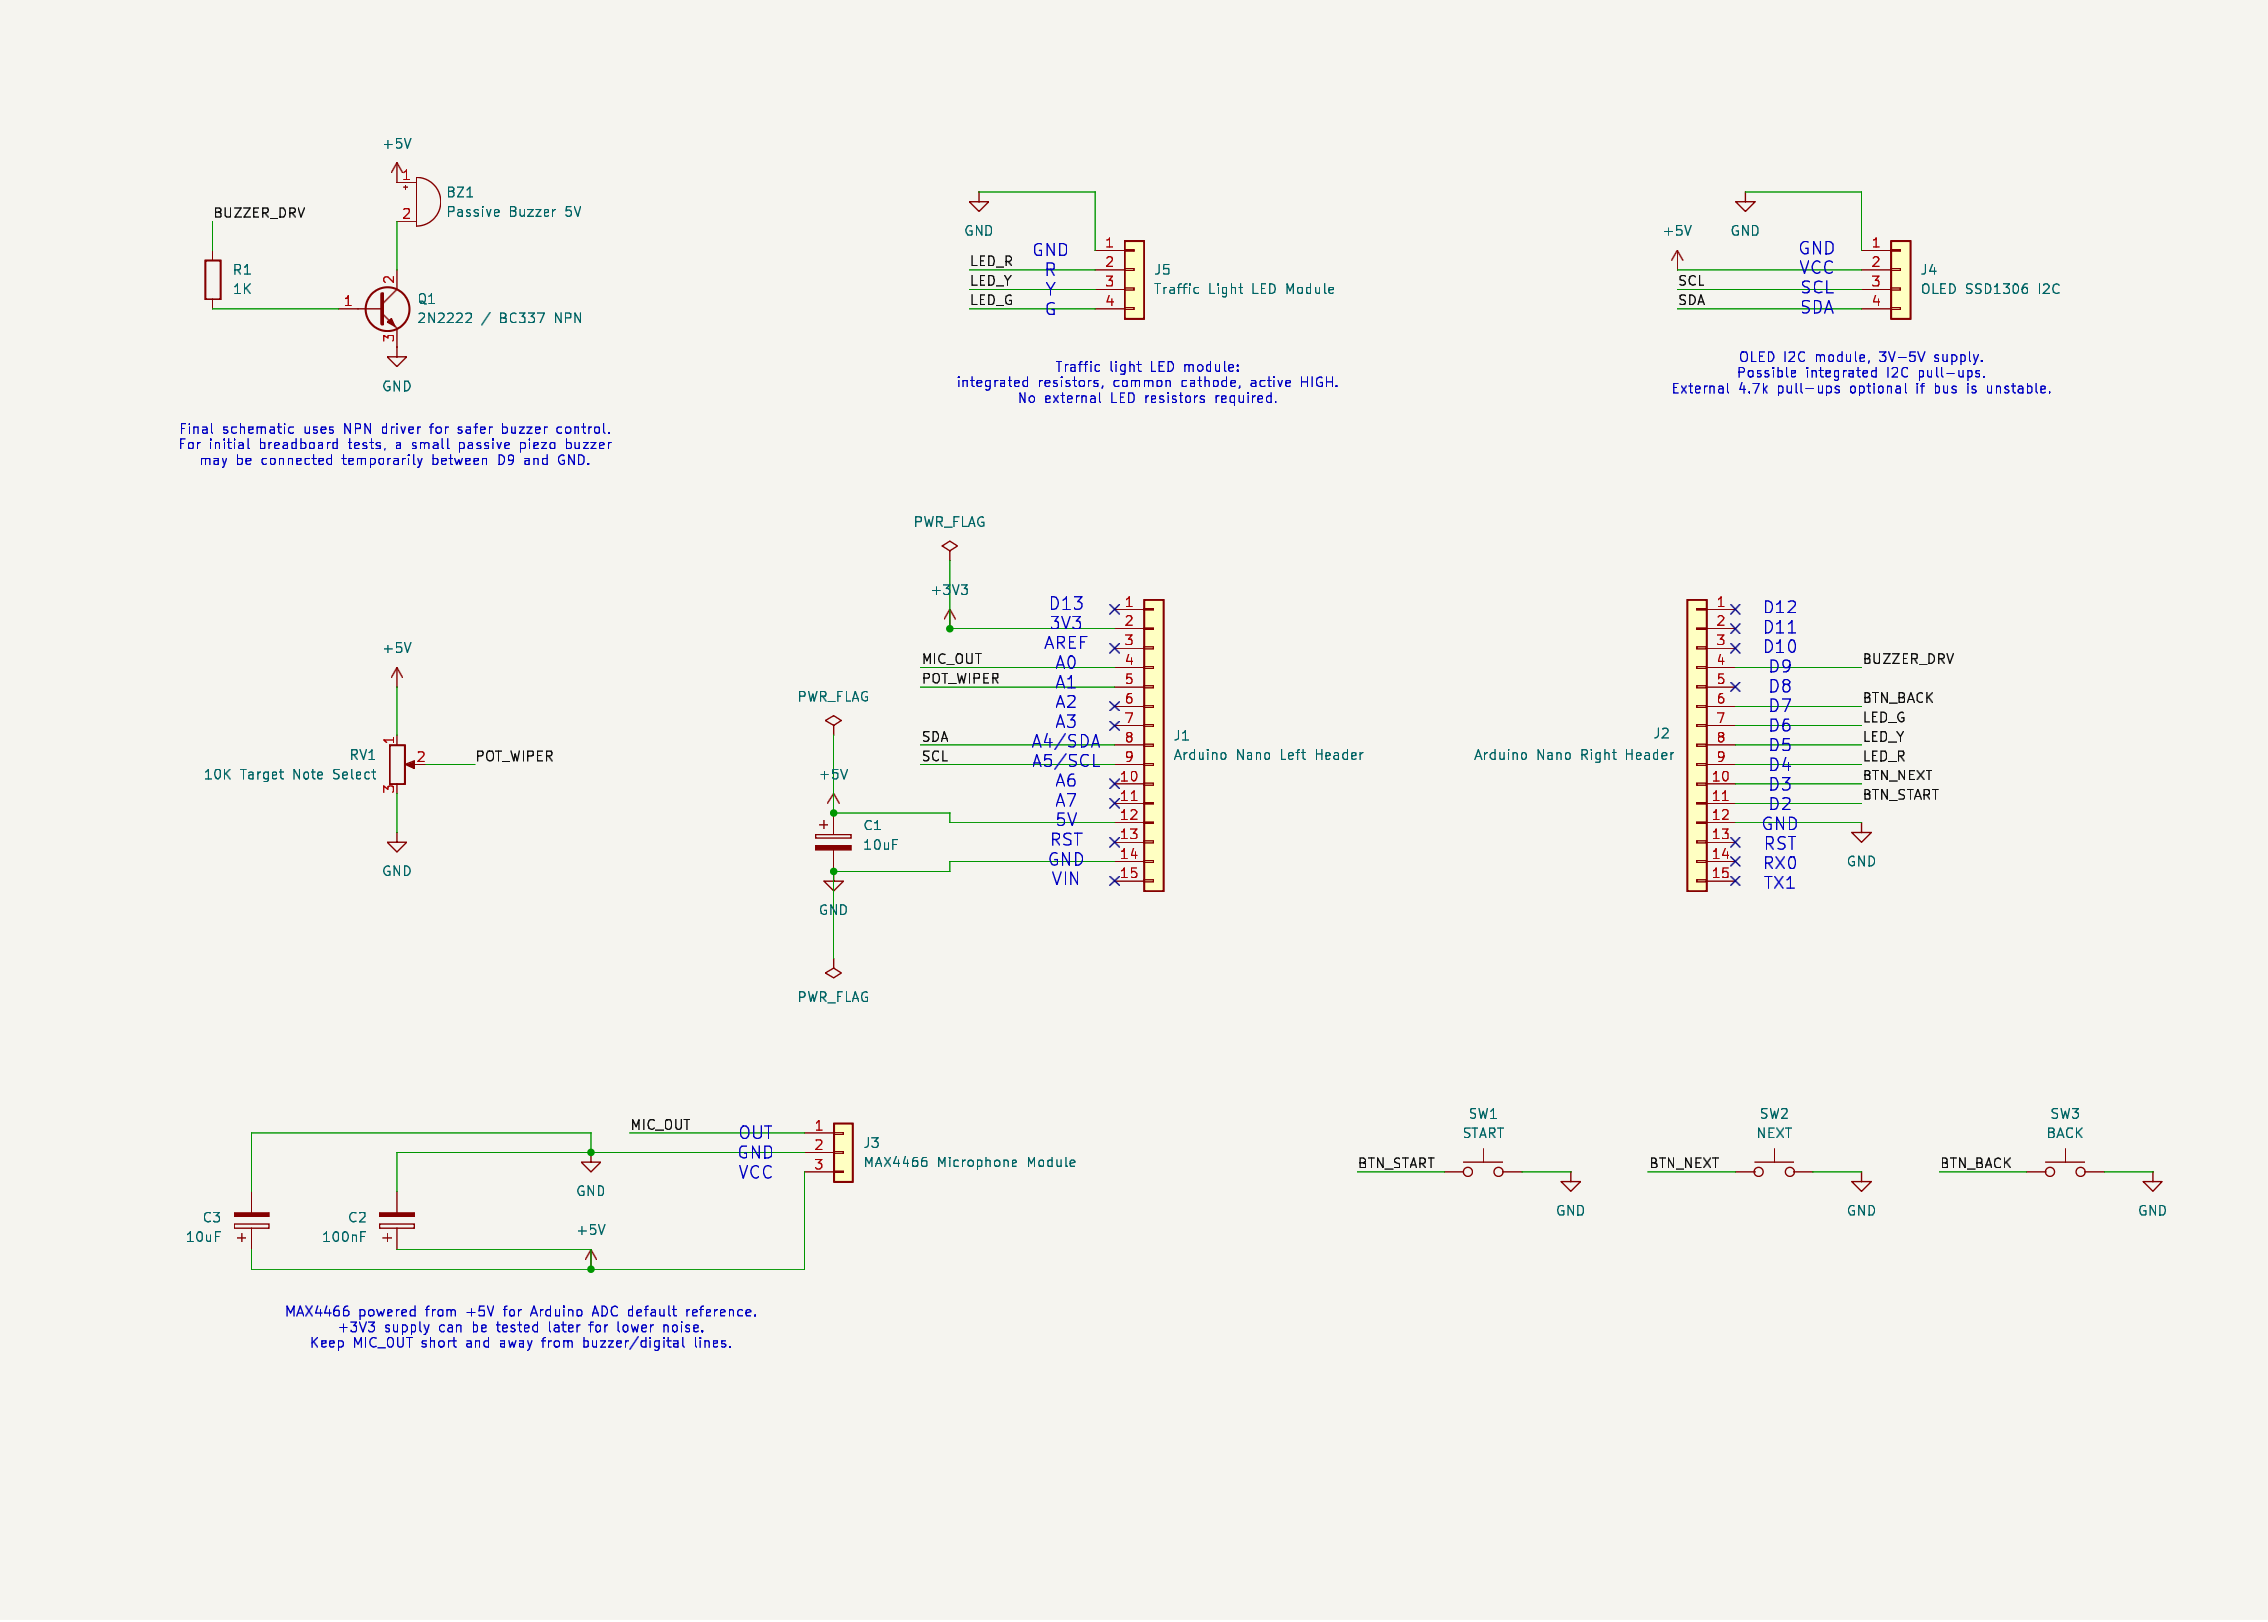
Task: Select the SCL label beside connector J4
Action: point(1692,281)
